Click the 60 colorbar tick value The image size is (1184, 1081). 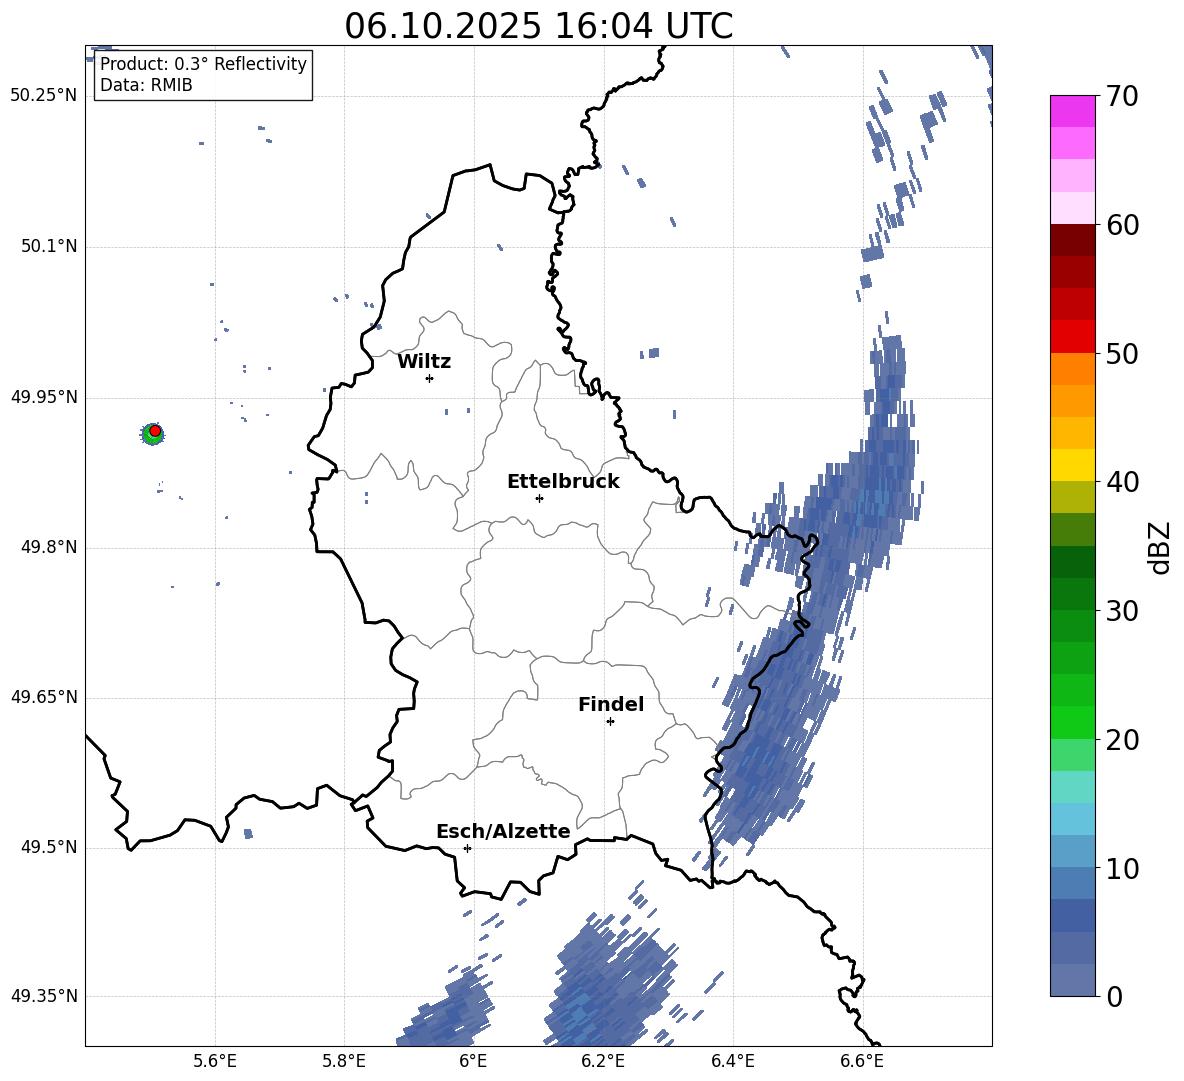tap(1122, 225)
